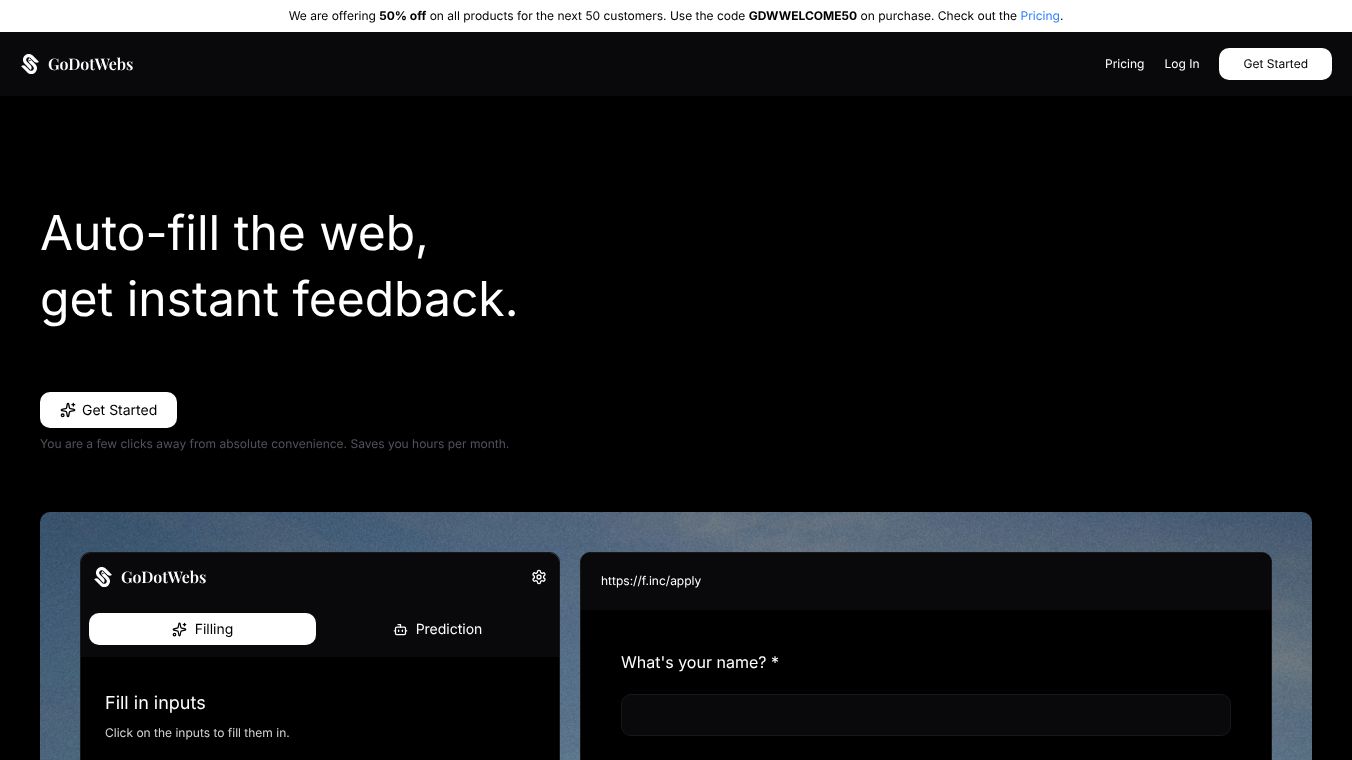Click the header Get Started button
1352x760 pixels.
point(1275,64)
